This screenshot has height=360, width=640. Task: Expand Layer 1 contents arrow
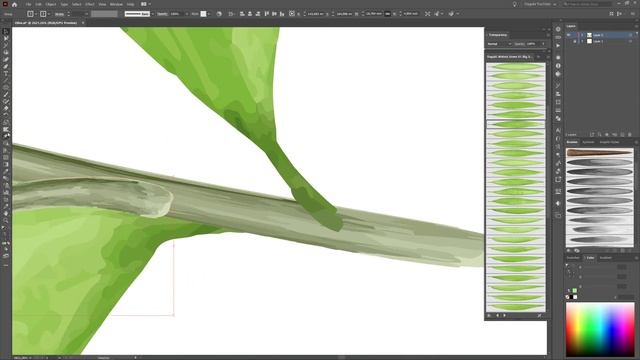pos(582,41)
